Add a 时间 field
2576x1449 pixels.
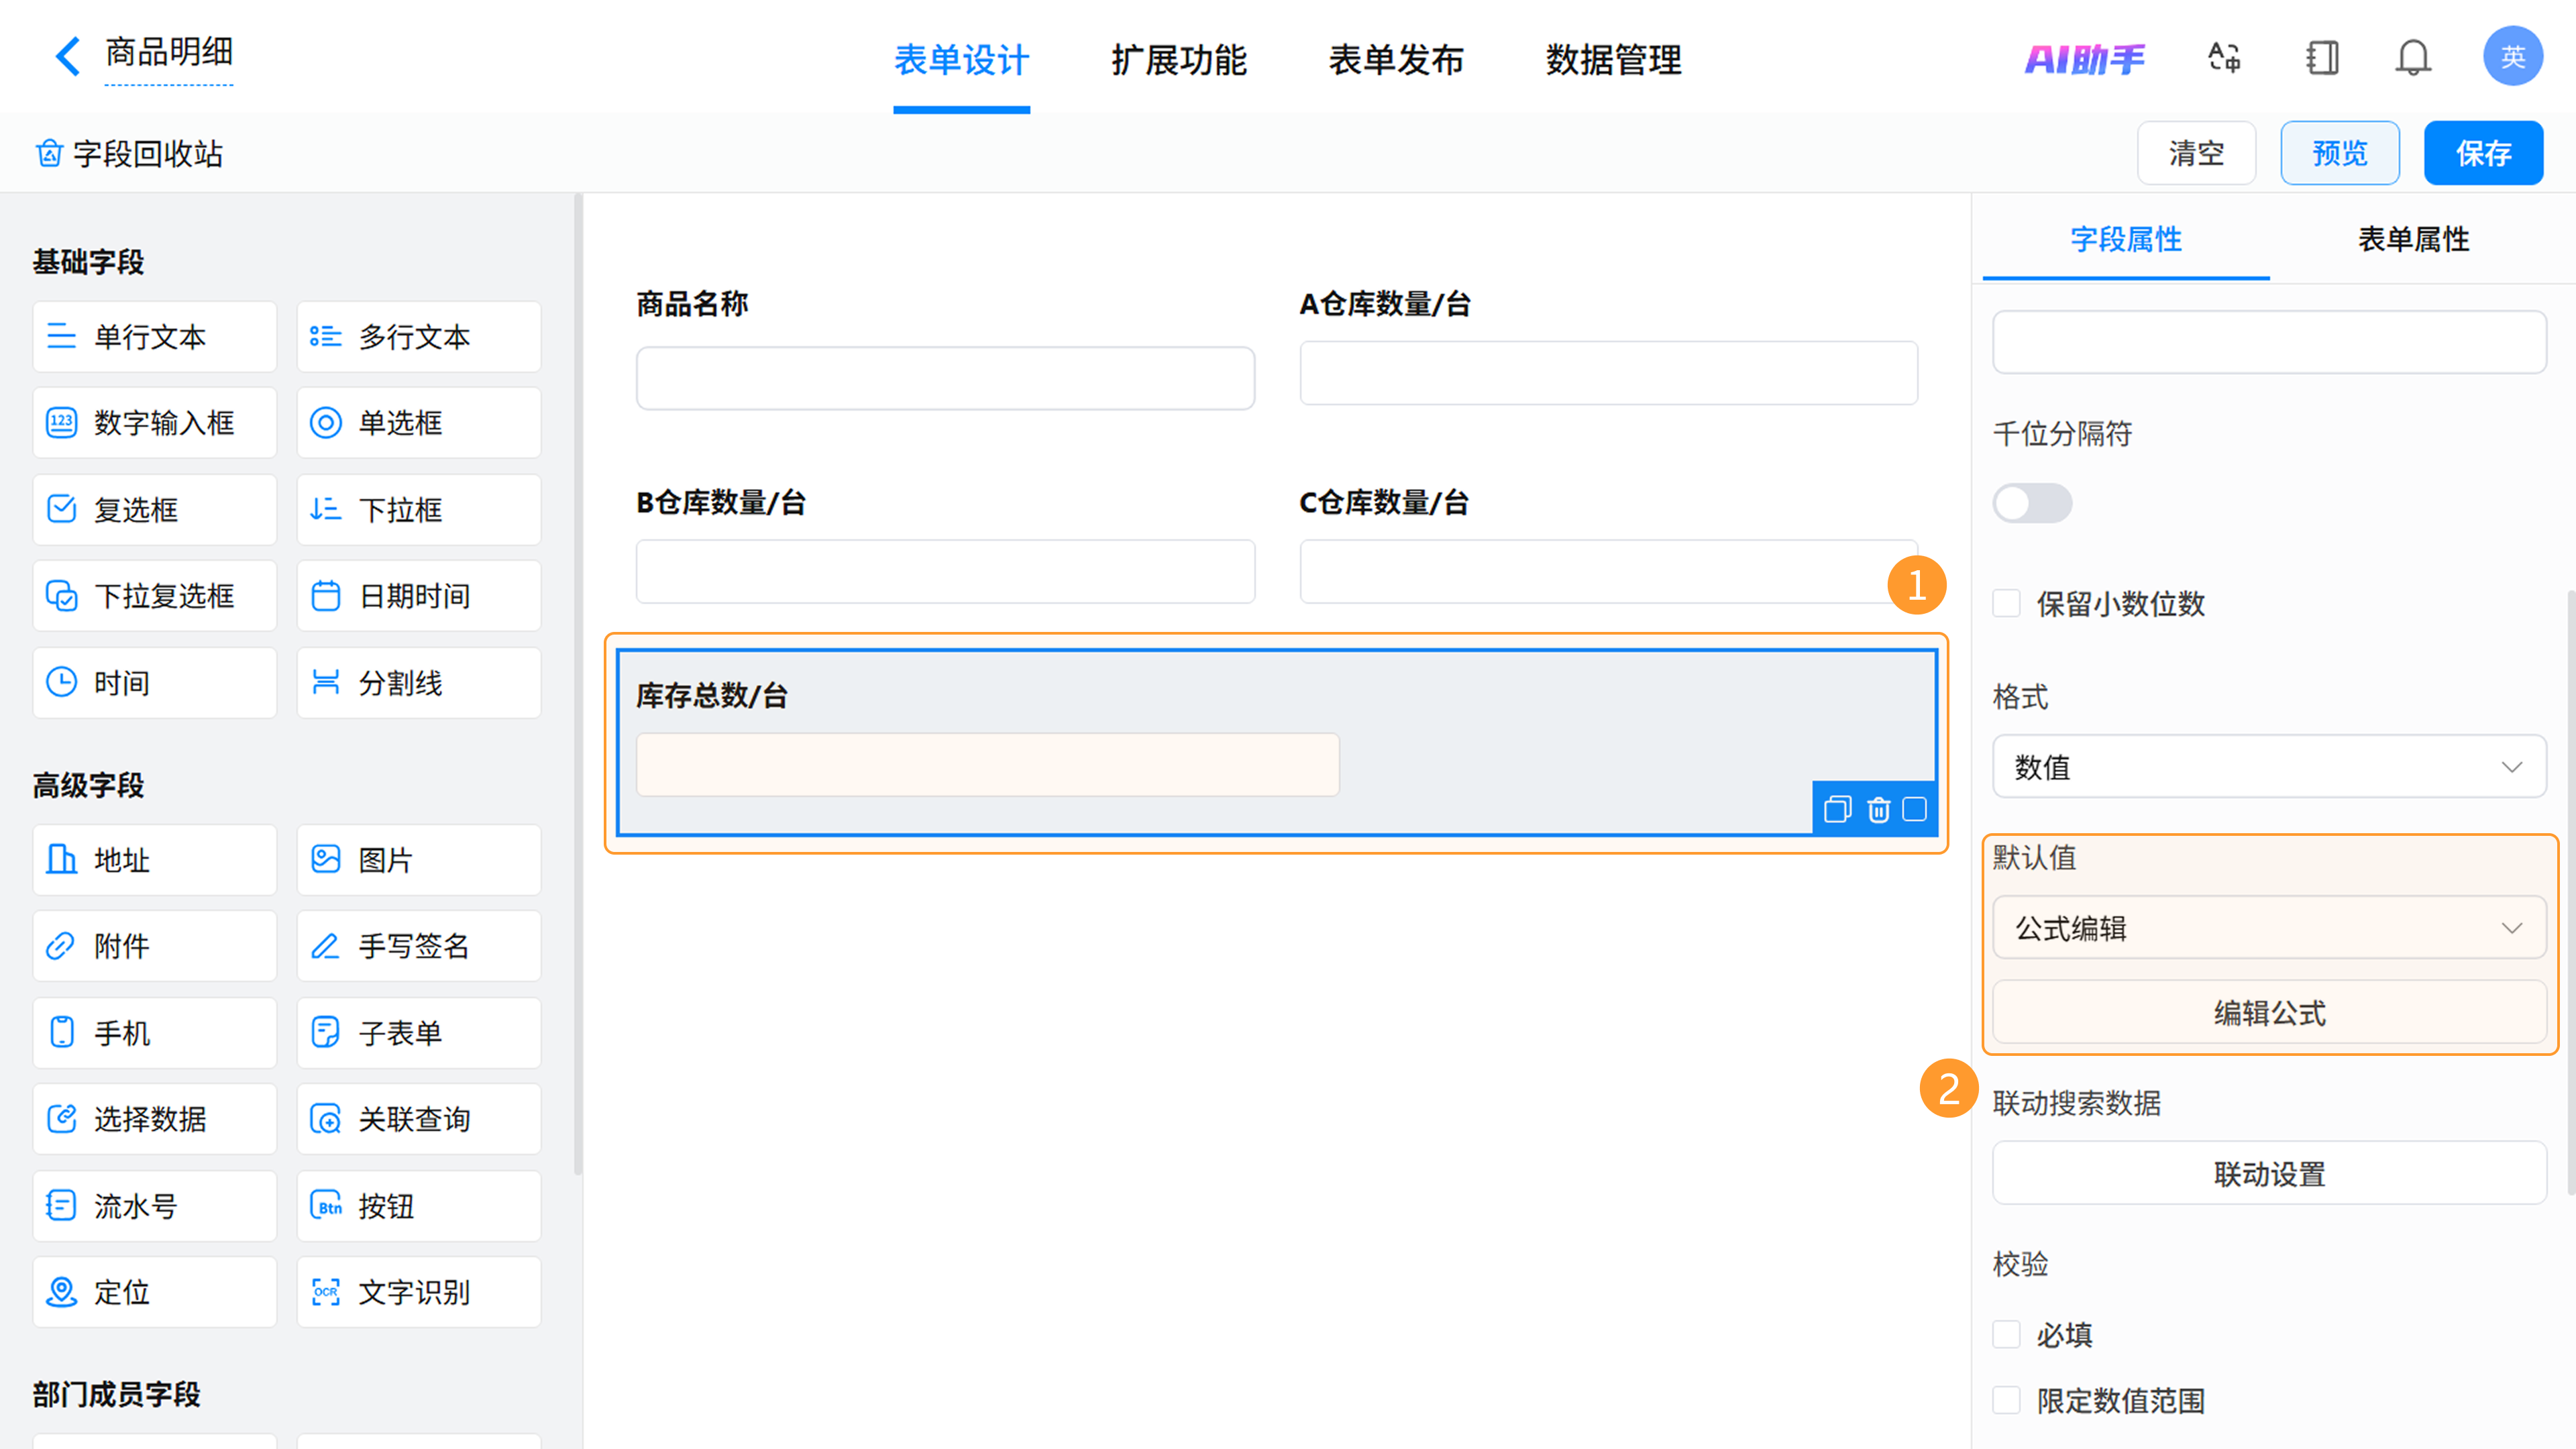[155, 683]
